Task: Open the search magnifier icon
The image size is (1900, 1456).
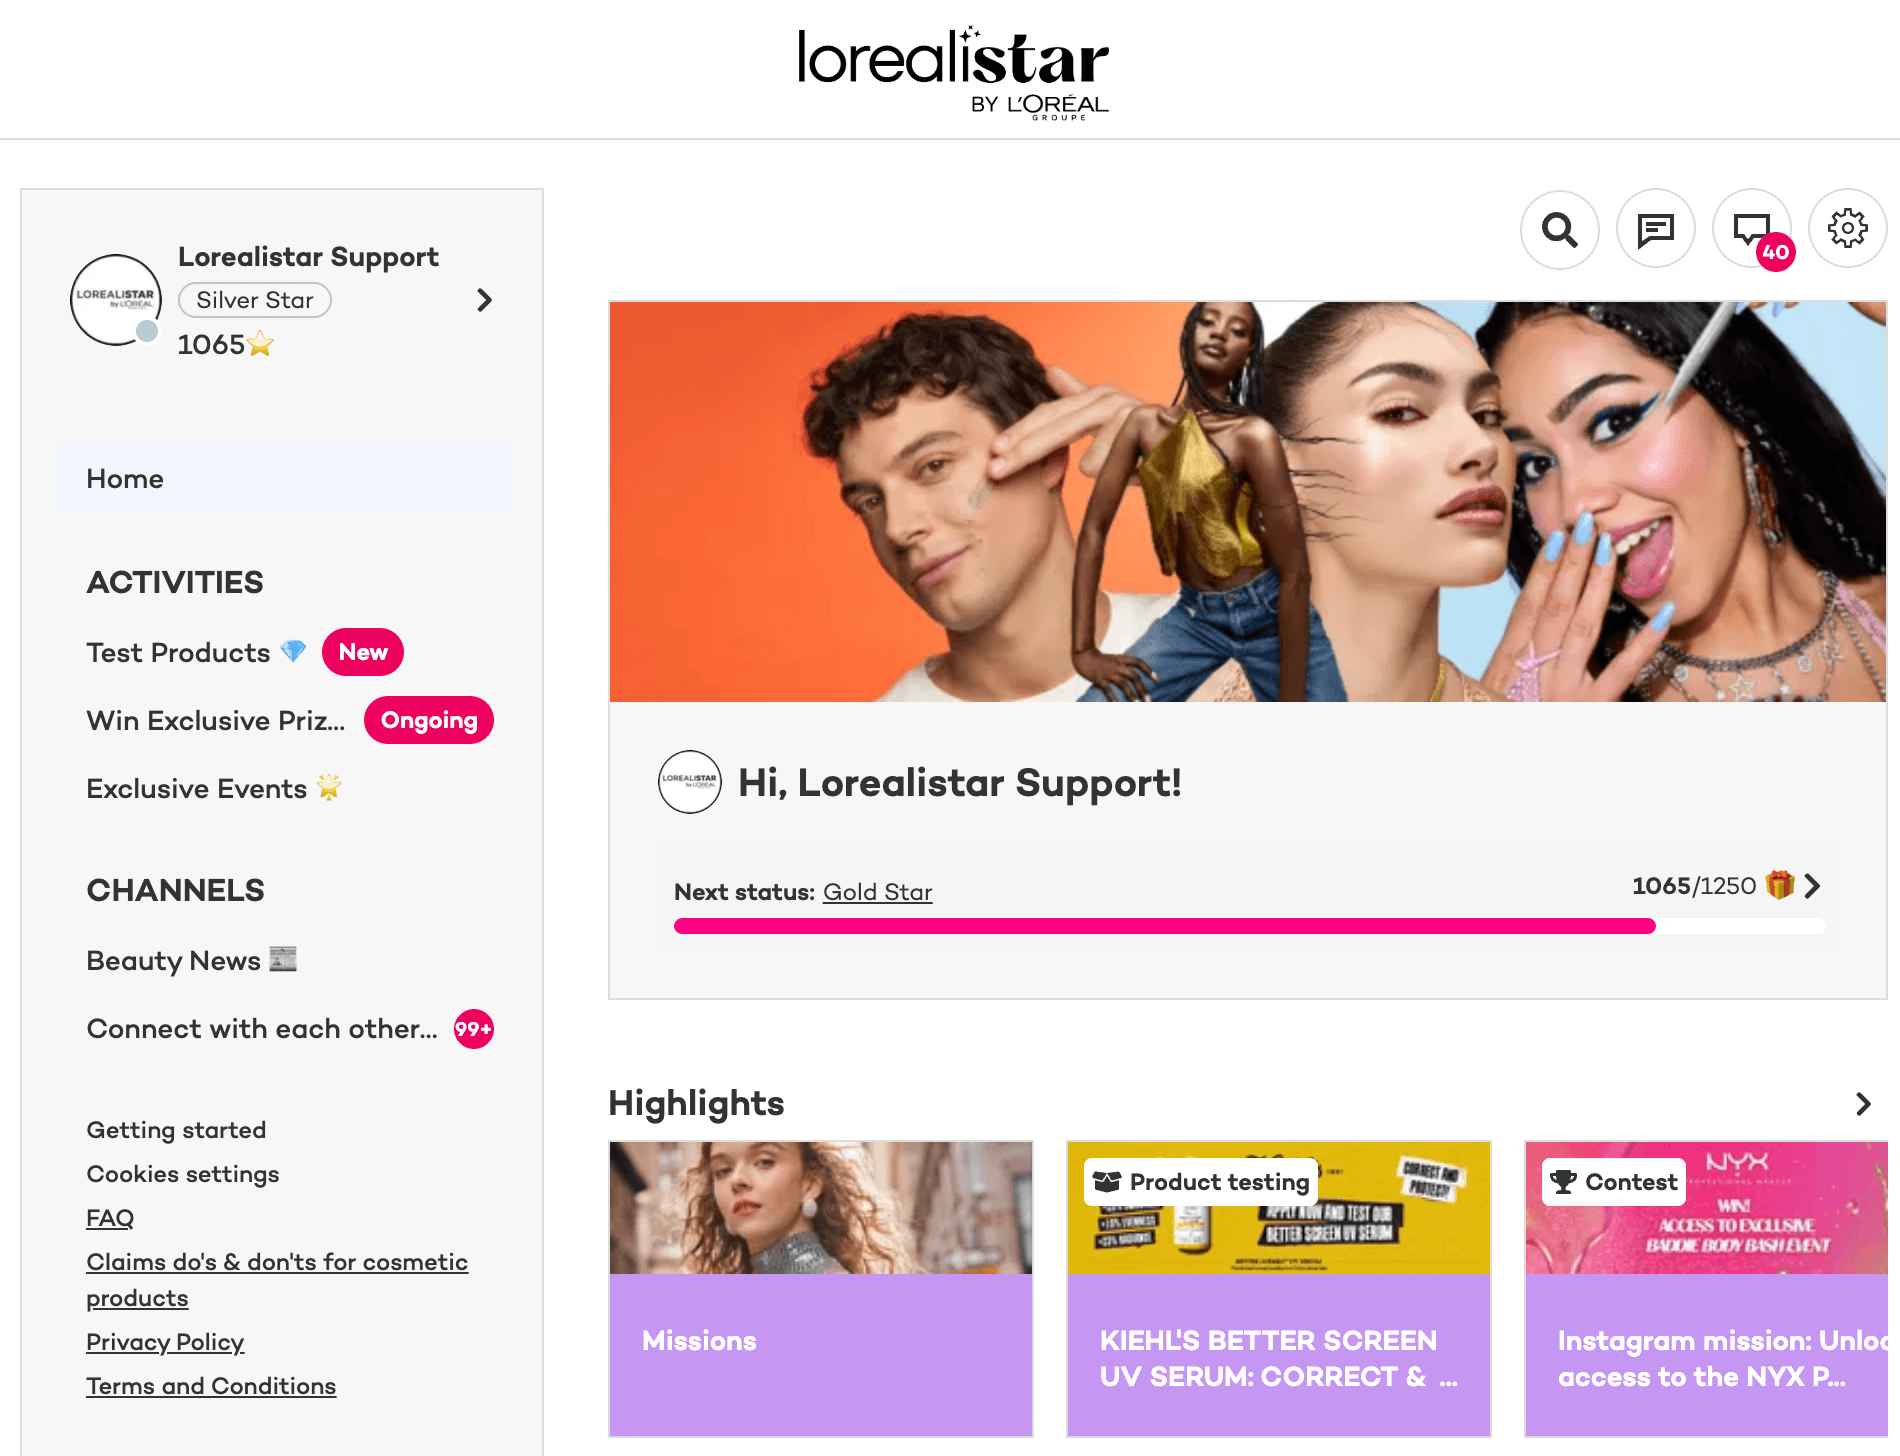Action: click(1559, 230)
